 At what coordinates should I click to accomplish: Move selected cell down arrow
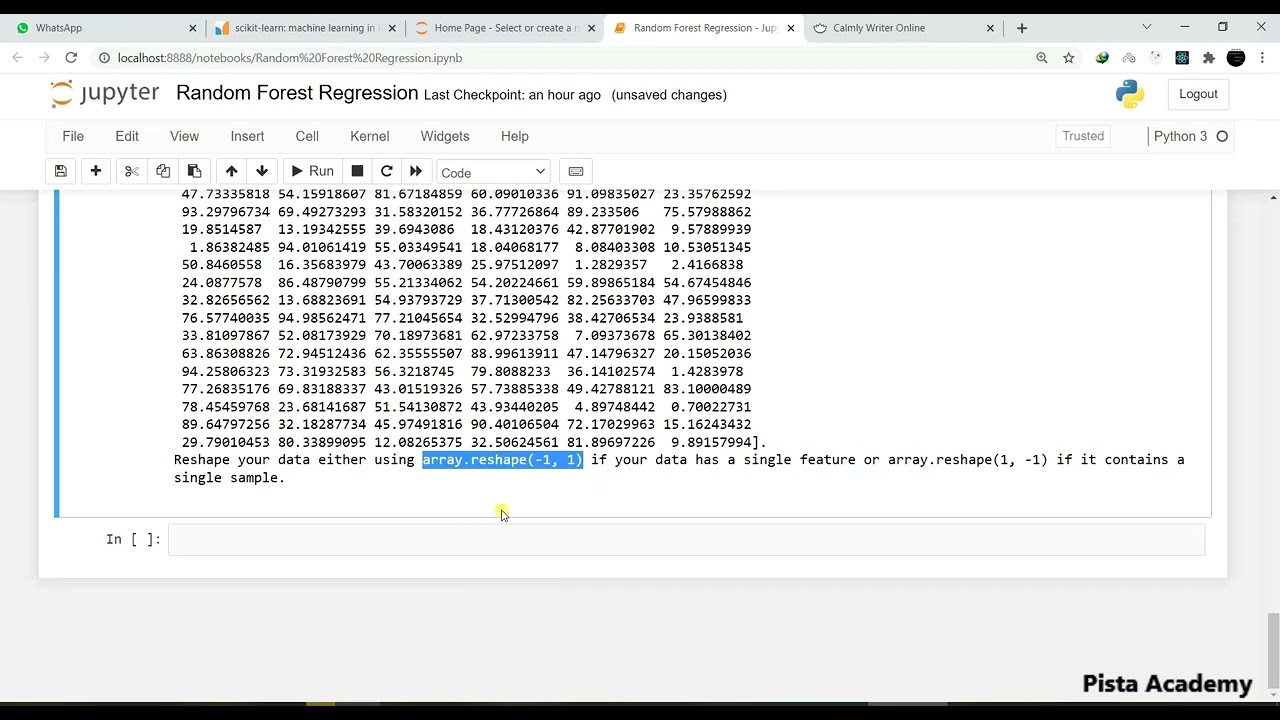(x=262, y=171)
